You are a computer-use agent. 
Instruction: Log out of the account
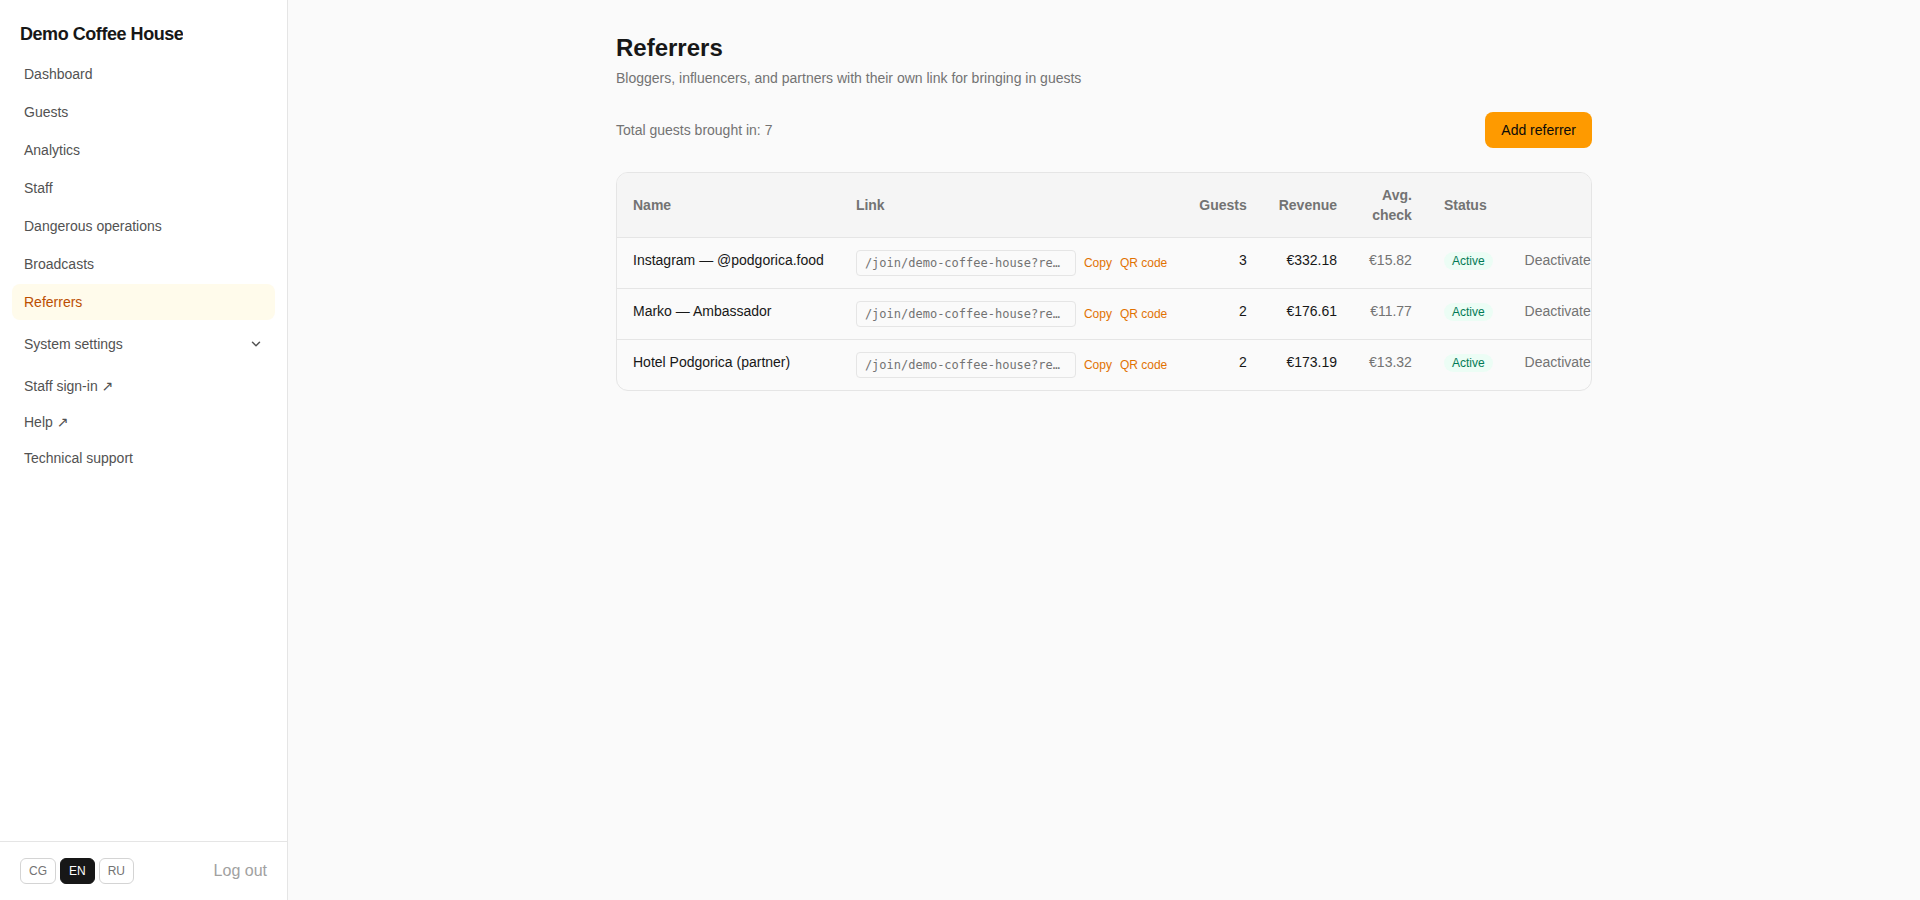click(240, 871)
